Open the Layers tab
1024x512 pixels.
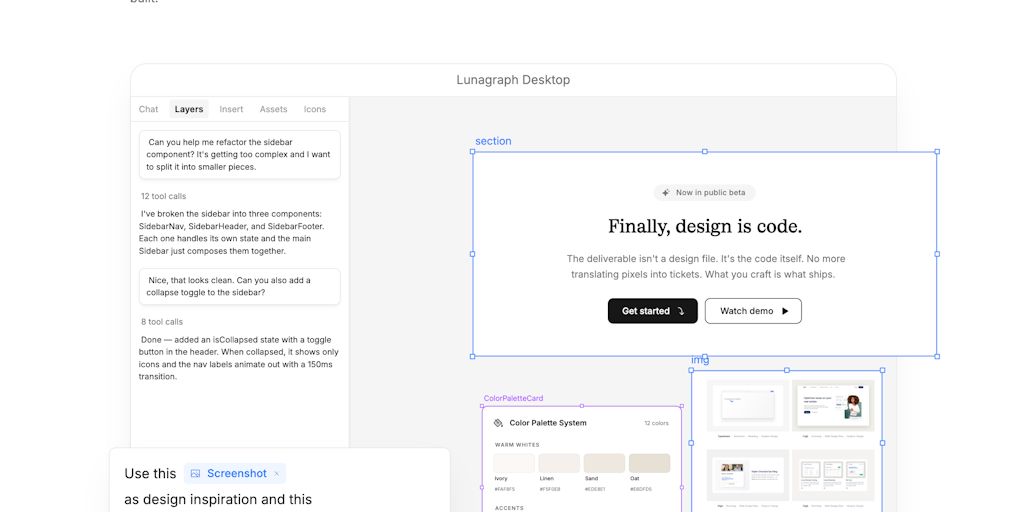tap(189, 109)
